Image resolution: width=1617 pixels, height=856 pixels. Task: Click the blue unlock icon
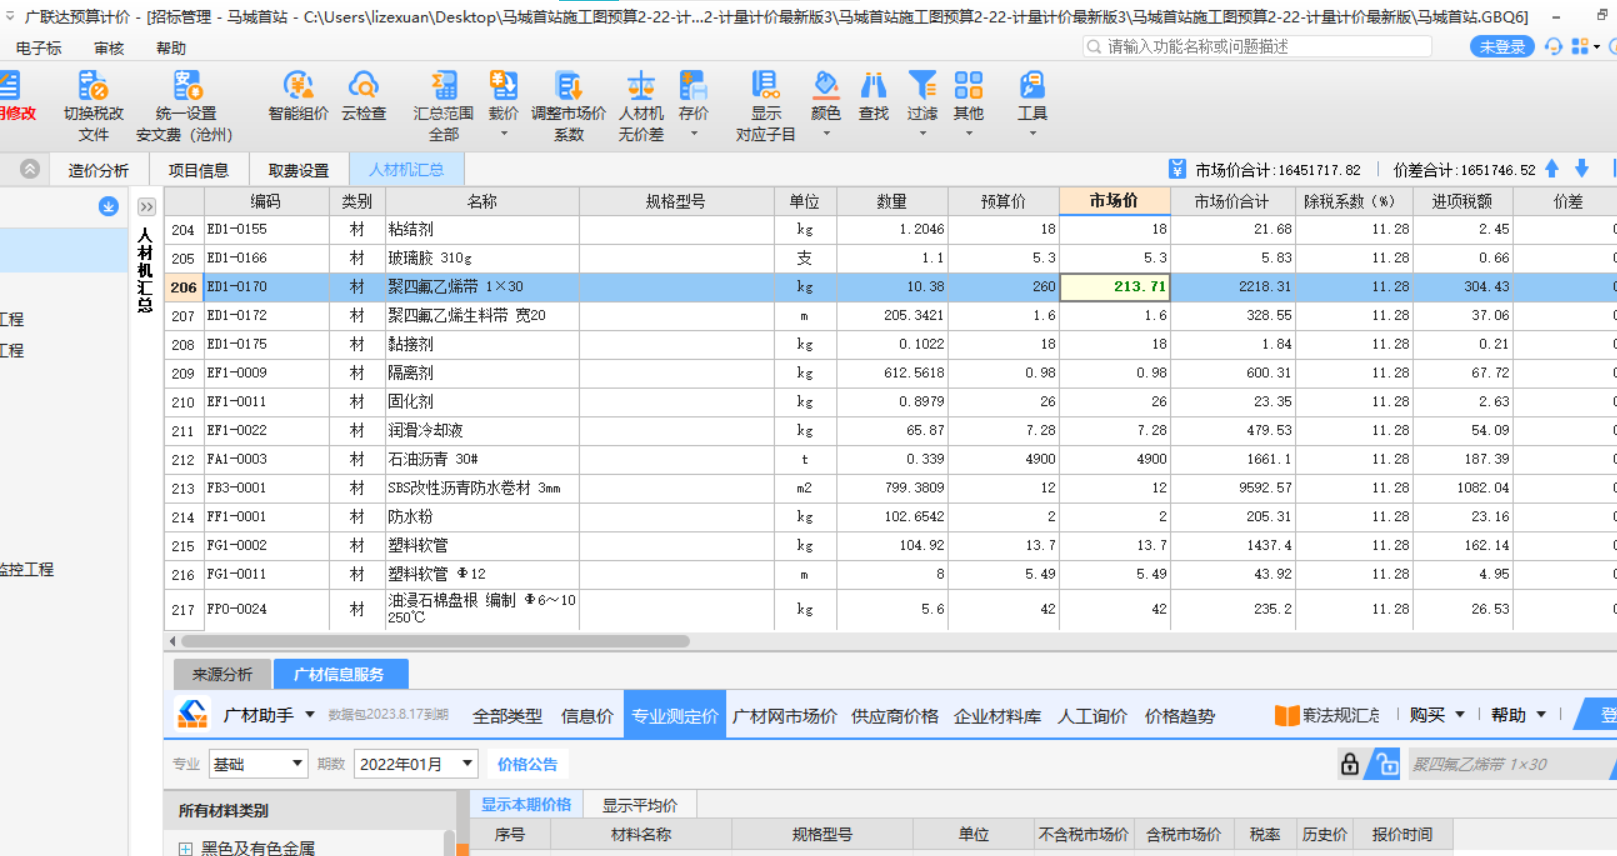tap(1384, 764)
